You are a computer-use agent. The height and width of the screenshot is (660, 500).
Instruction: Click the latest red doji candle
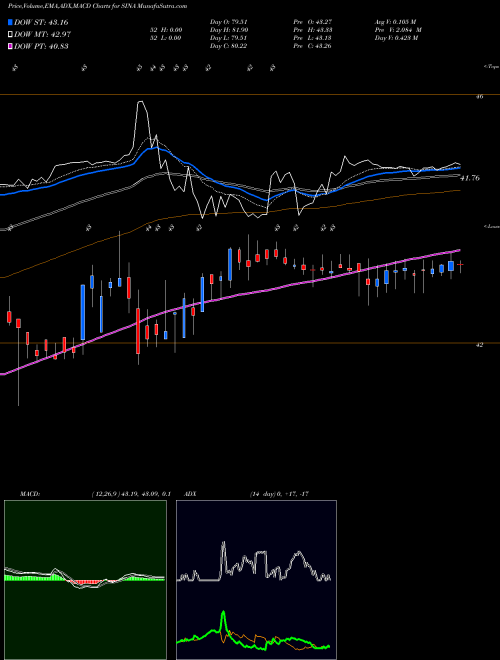click(460, 265)
